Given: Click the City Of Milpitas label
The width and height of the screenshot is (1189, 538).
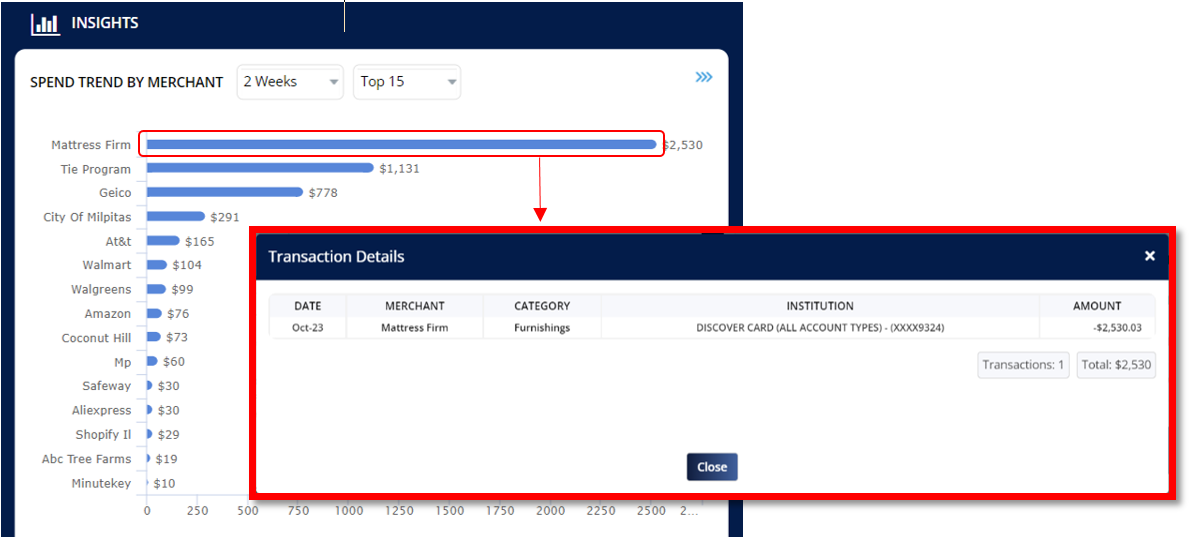Looking at the screenshot, I should pos(87,217).
